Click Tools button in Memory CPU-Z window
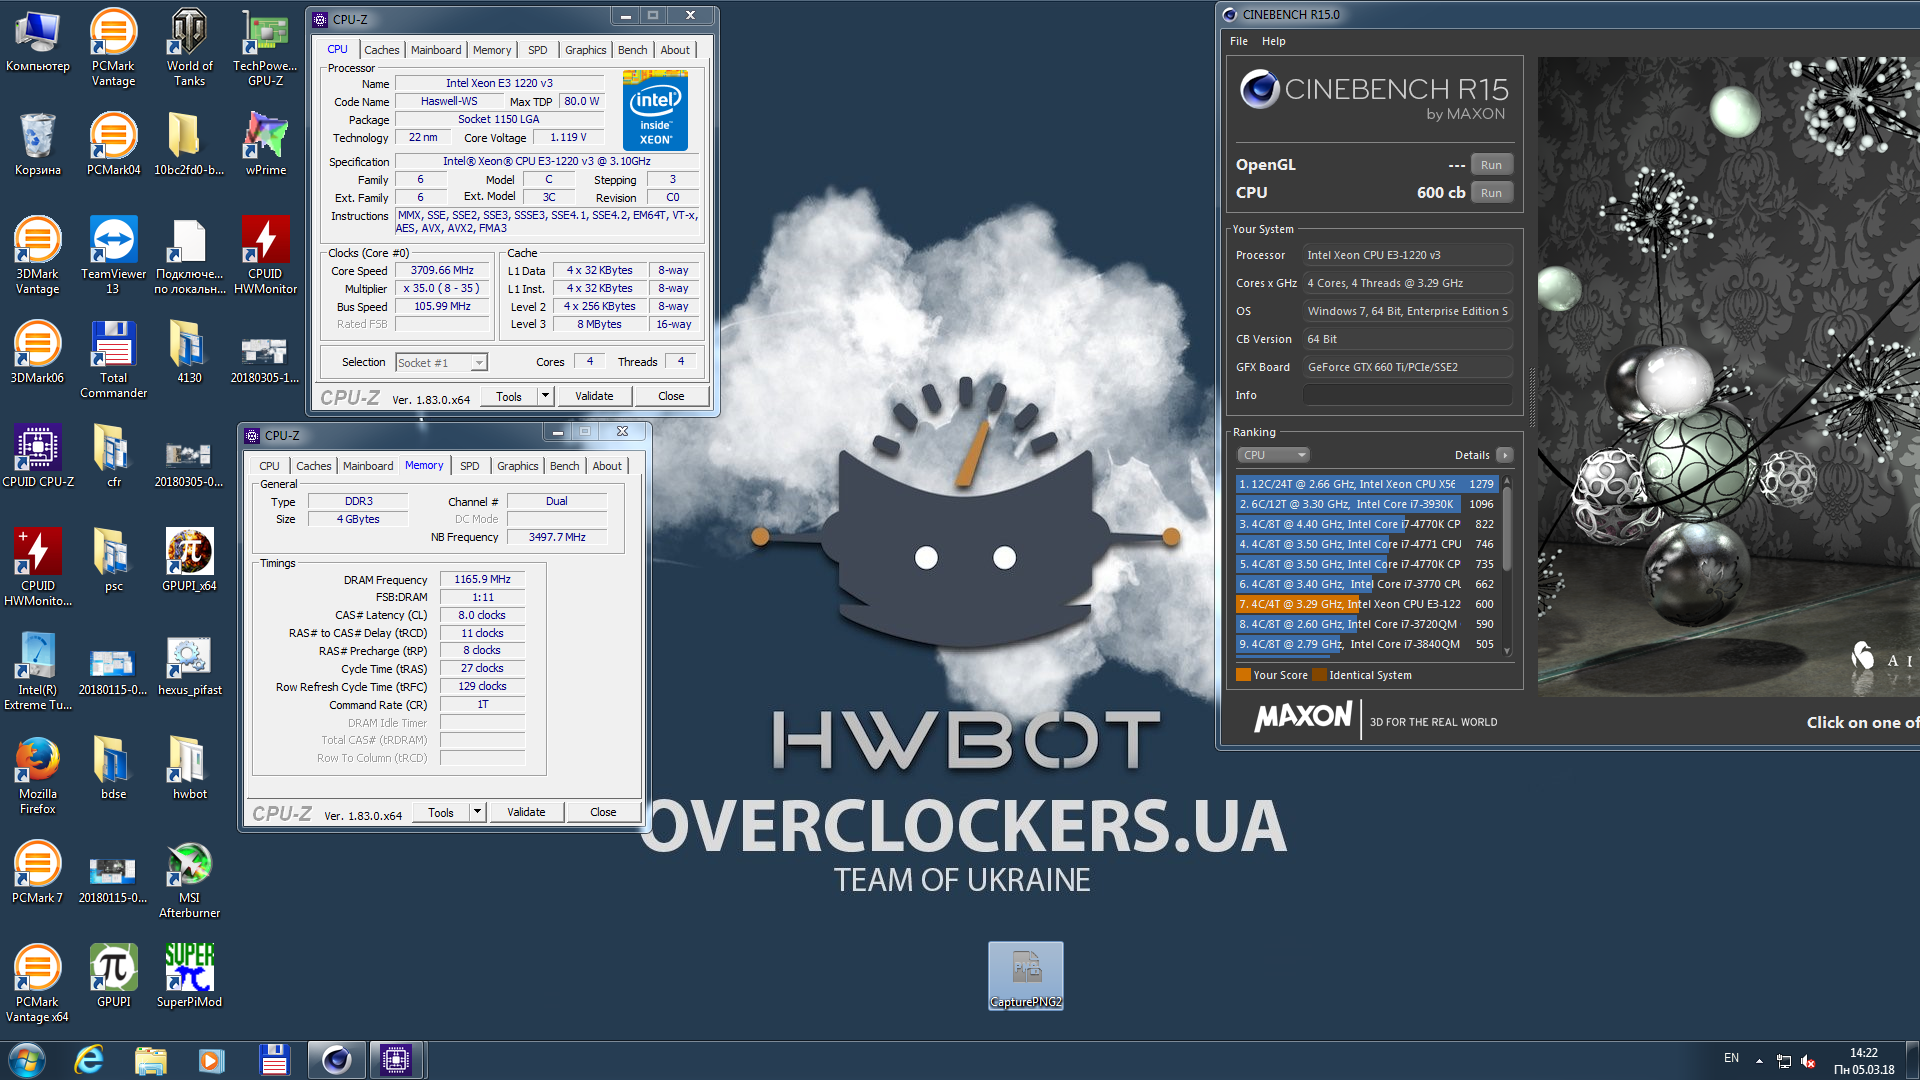 tap(441, 812)
